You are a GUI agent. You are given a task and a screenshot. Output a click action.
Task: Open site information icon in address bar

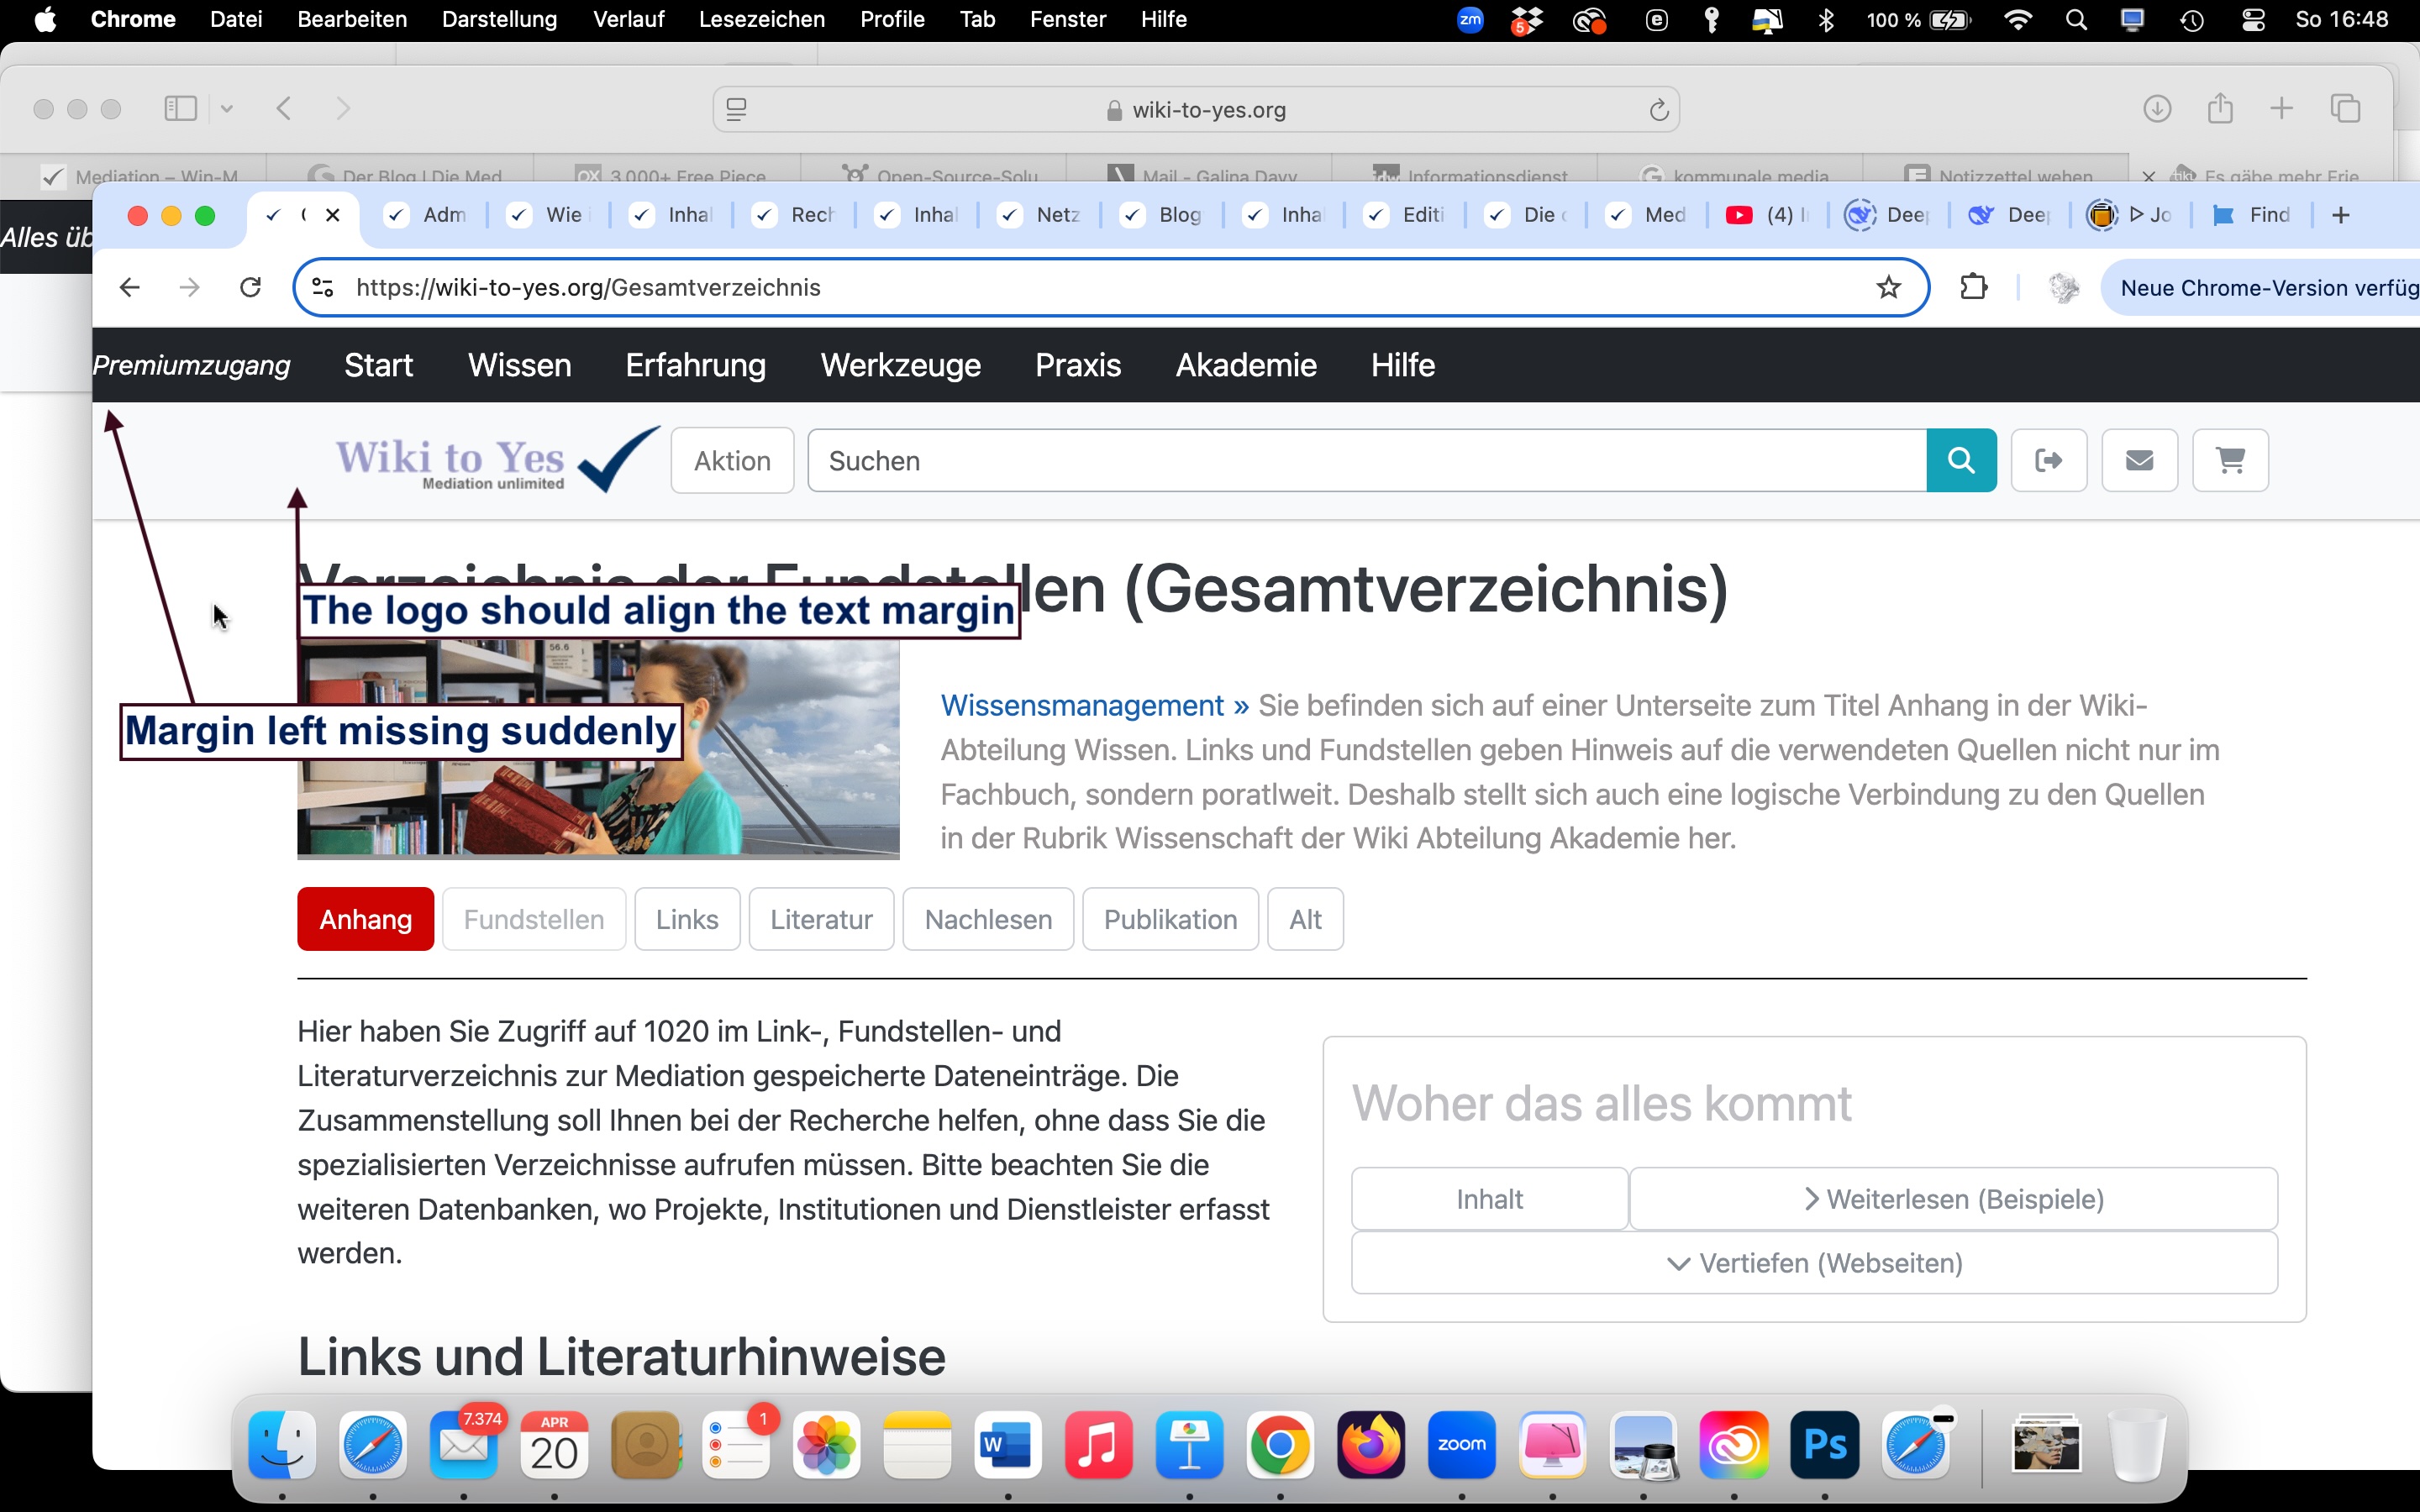322,288
